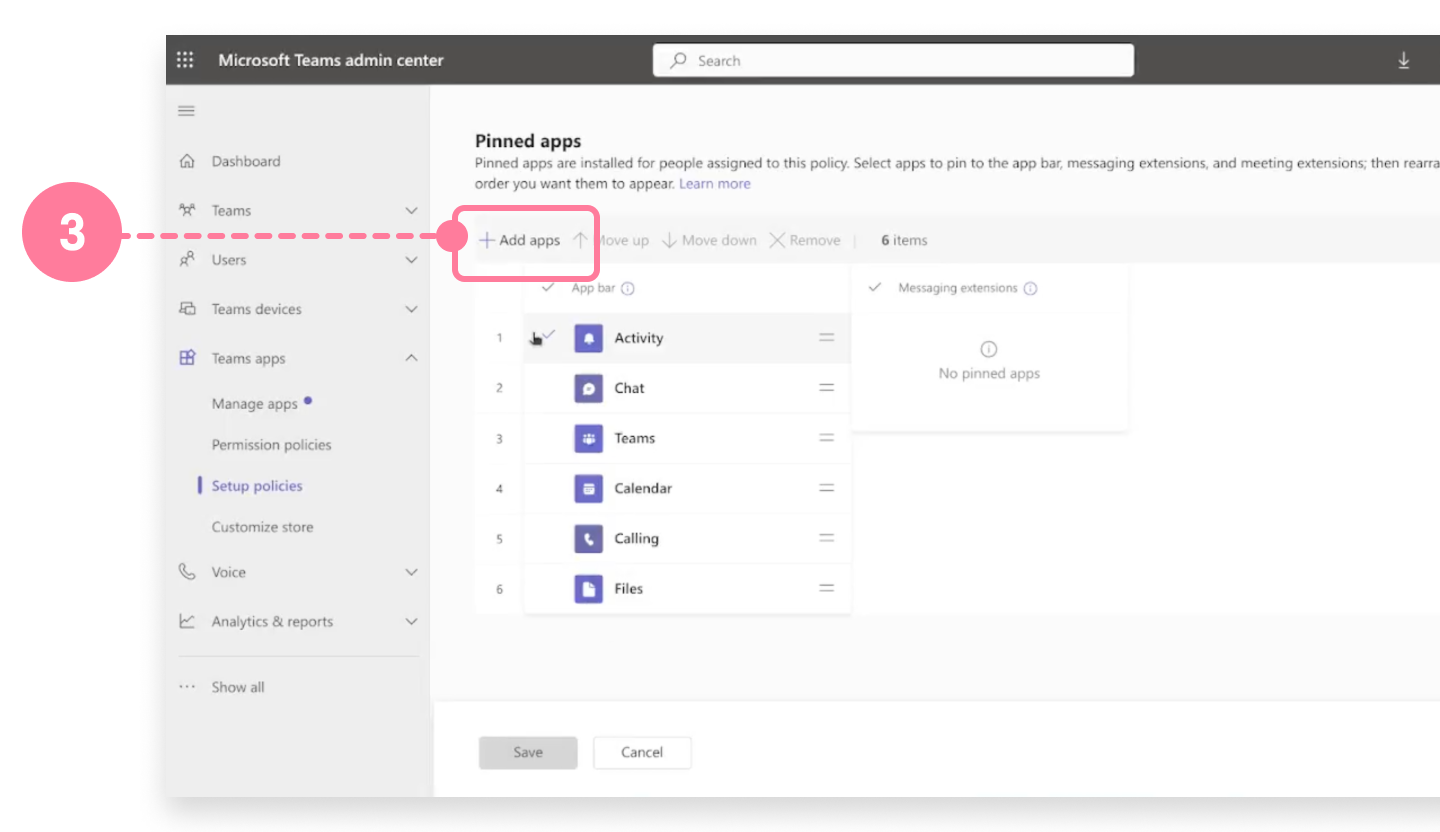This screenshot has height=832, width=1440.
Task: Open Manage apps page
Action: 255,404
